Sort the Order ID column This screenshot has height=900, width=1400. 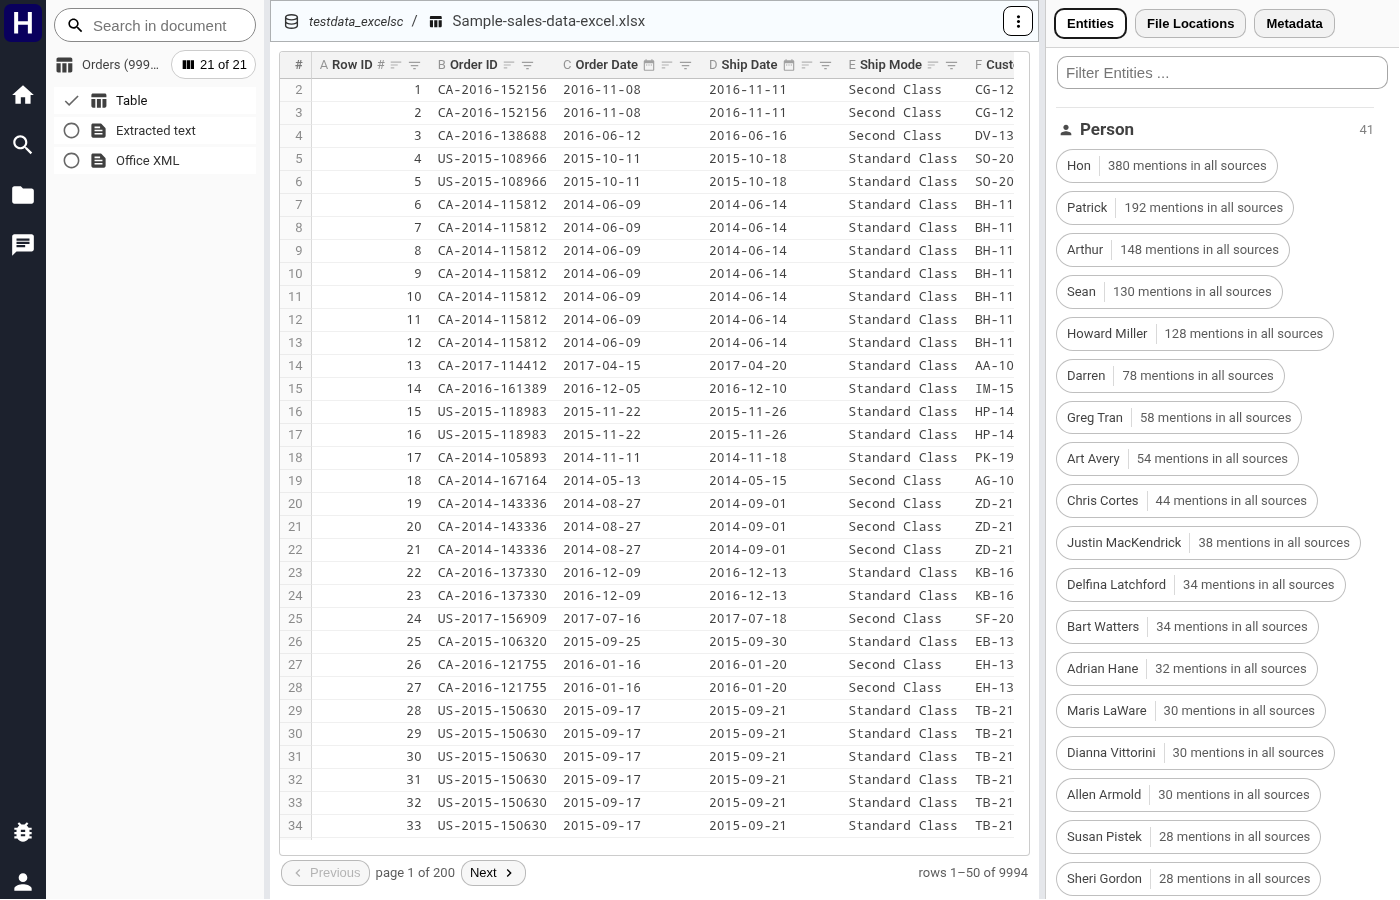coord(509,65)
